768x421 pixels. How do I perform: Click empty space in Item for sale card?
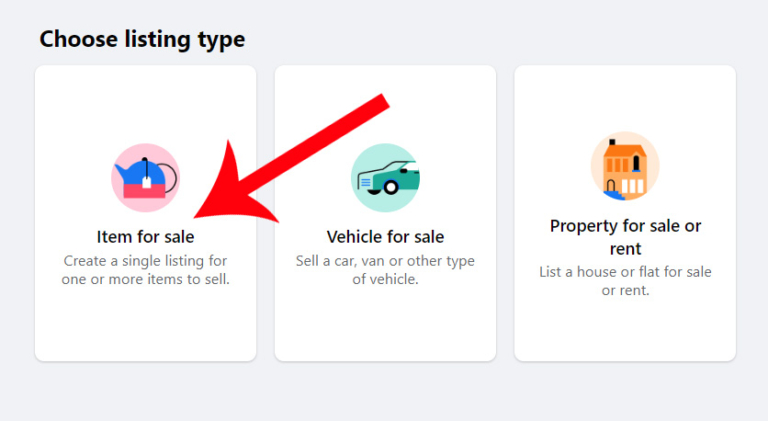click(145, 325)
